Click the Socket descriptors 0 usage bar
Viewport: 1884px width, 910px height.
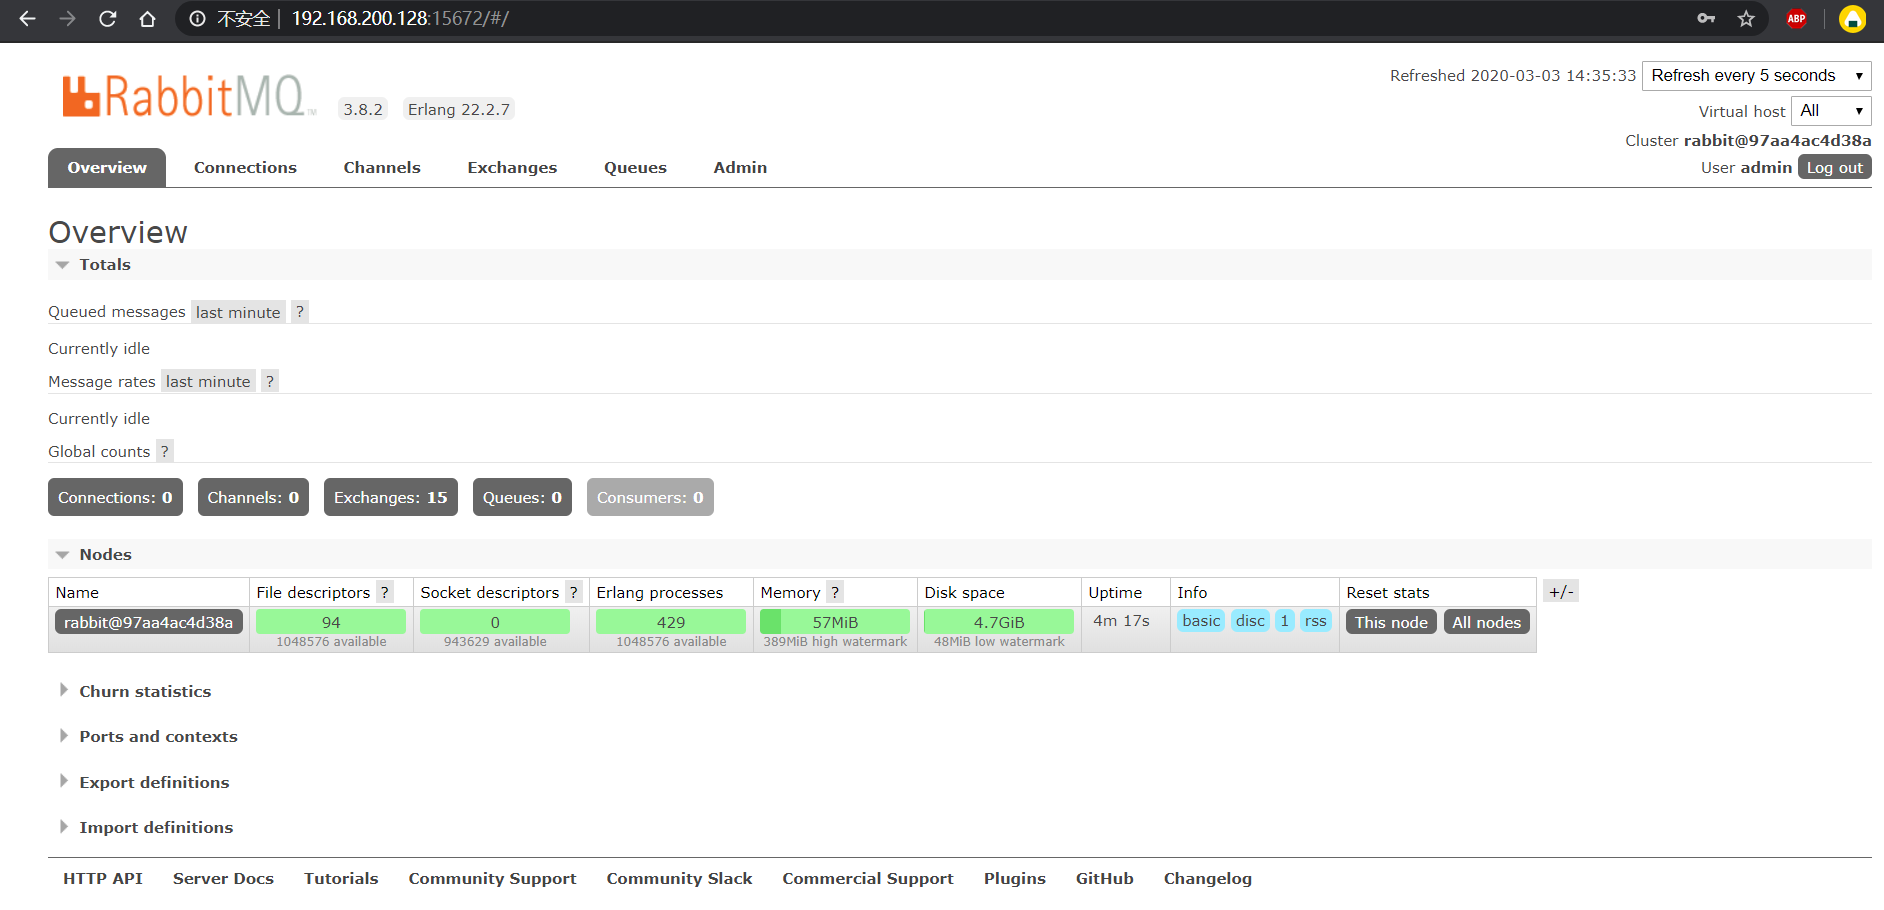click(495, 622)
